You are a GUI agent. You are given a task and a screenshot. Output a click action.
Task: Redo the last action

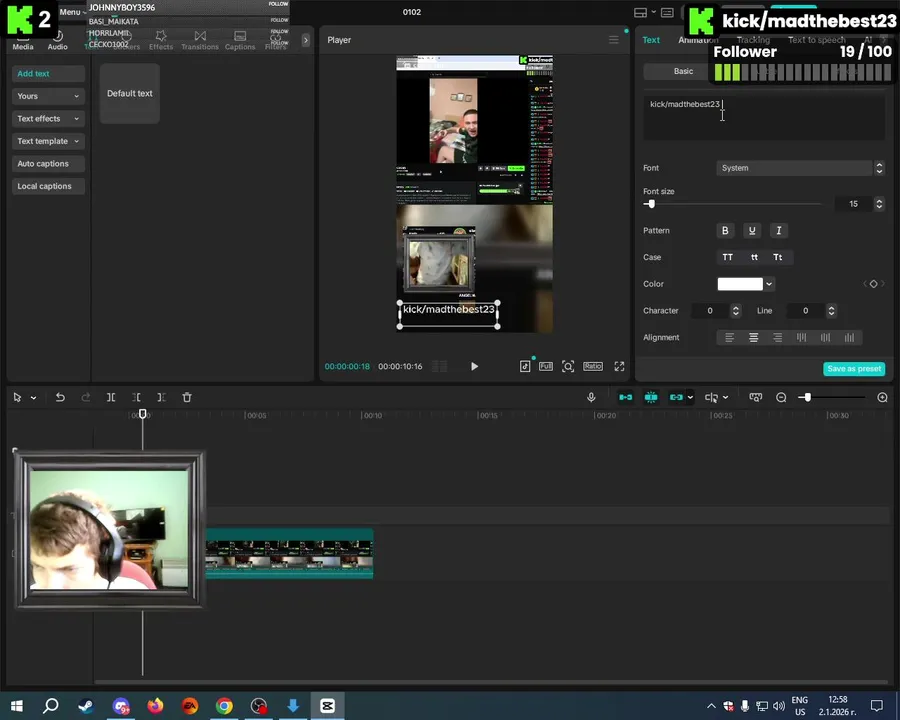click(x=86, y=397)
